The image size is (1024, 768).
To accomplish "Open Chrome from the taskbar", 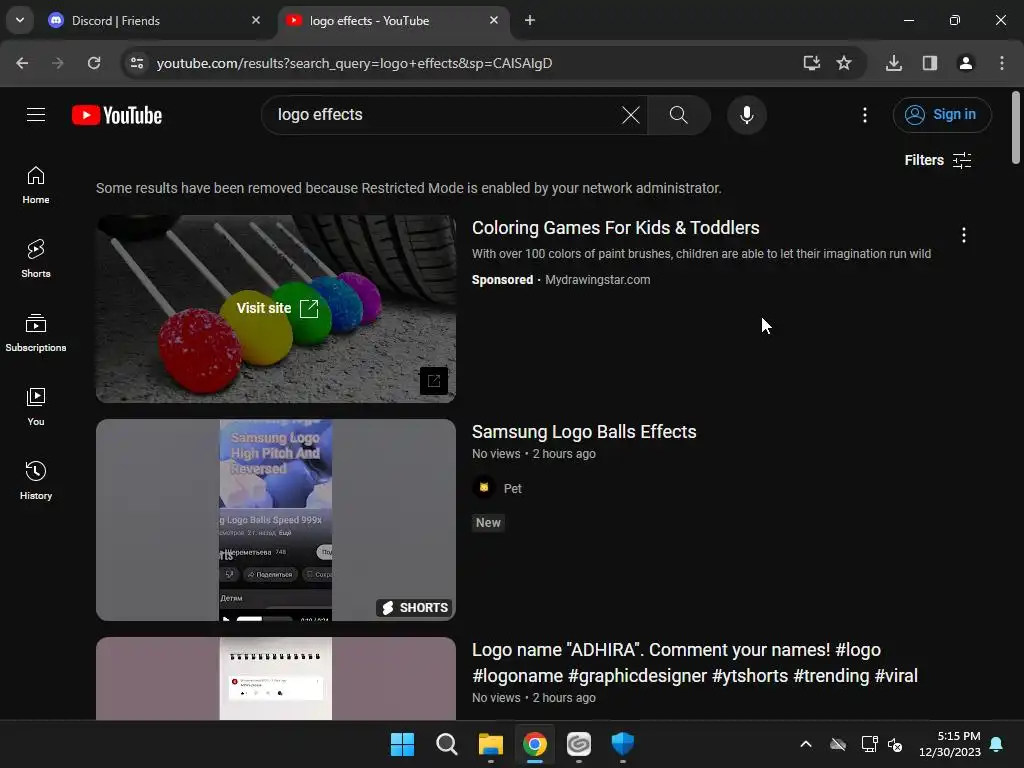I will [535, 744].
